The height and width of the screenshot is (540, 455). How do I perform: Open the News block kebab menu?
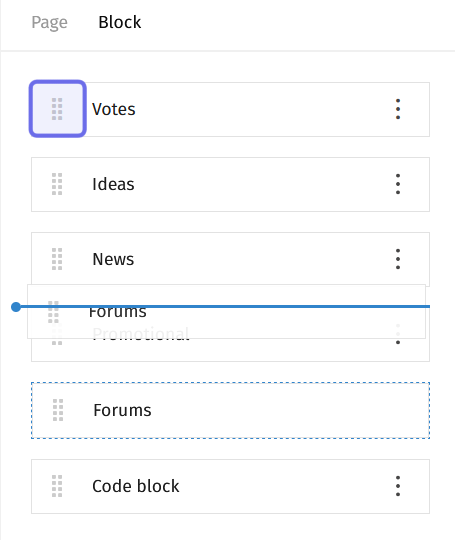[398, 259]
